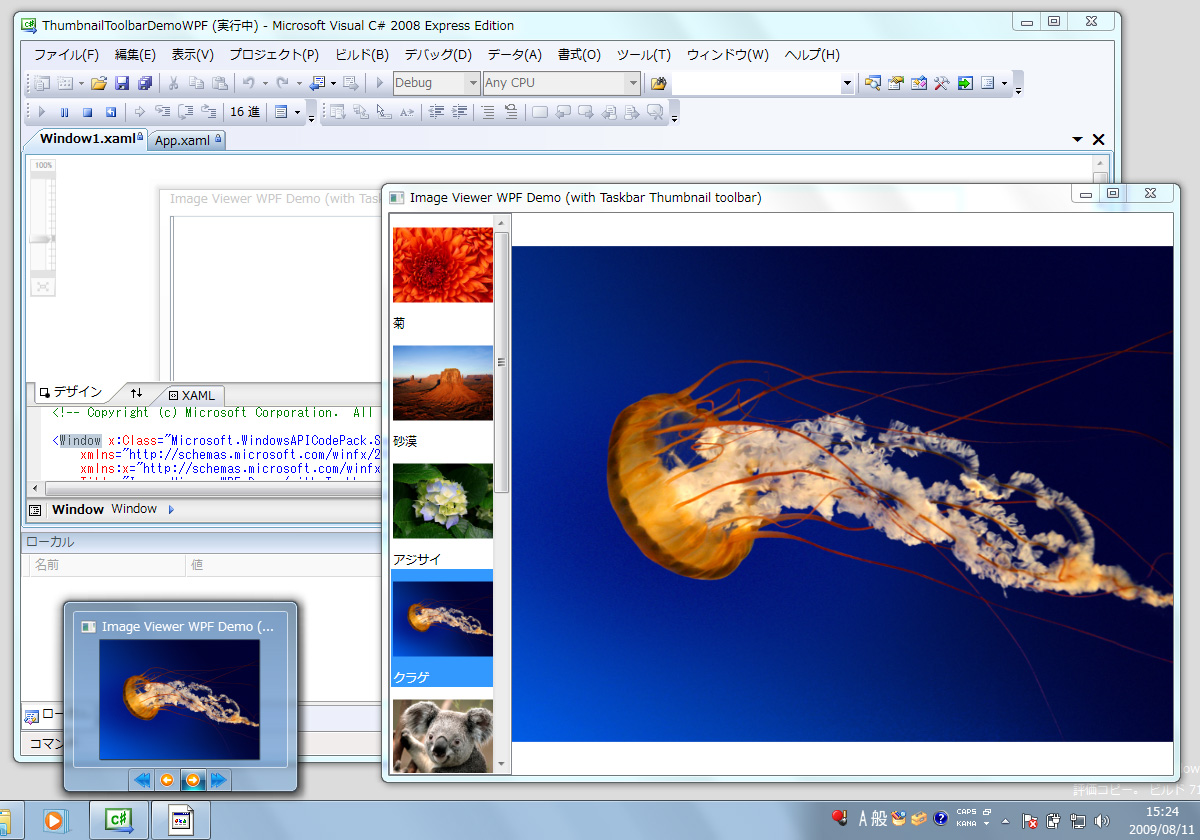The height and width of the screenshot is (840, 1200).
Task: Launch Windows Media Player from the taskbar
Action: [55, 820]
